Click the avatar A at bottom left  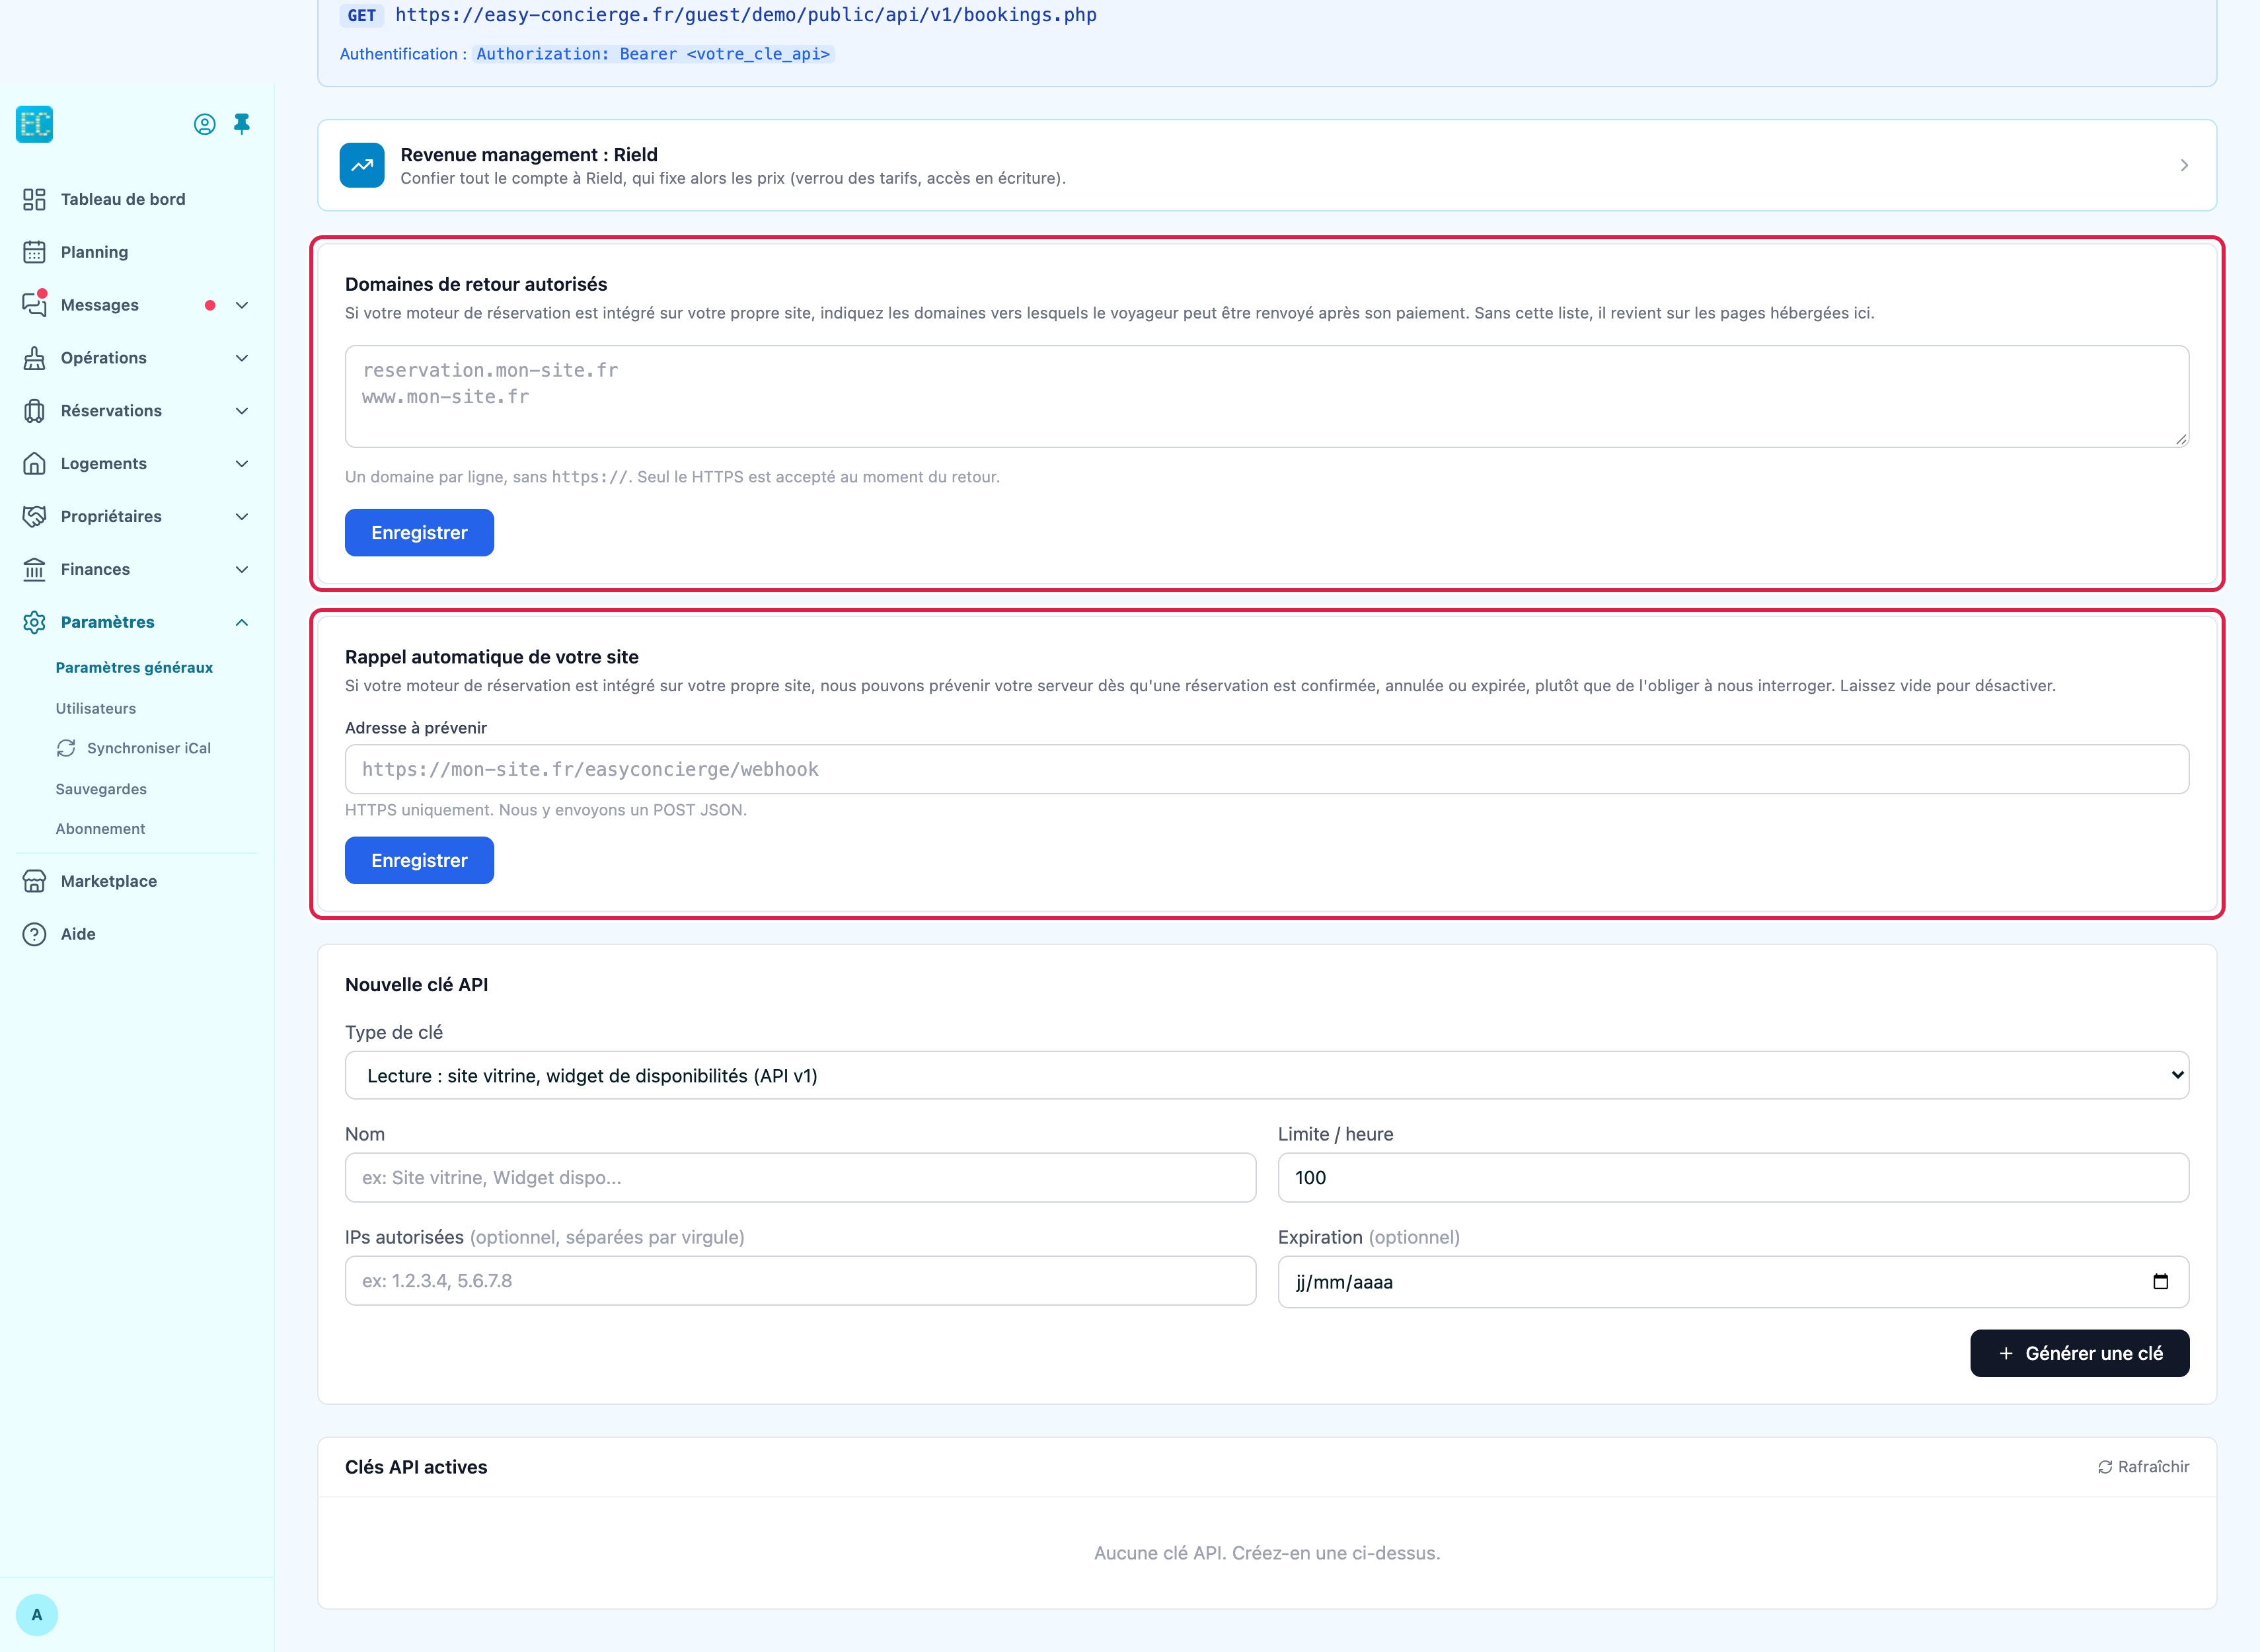(37, 1615)
